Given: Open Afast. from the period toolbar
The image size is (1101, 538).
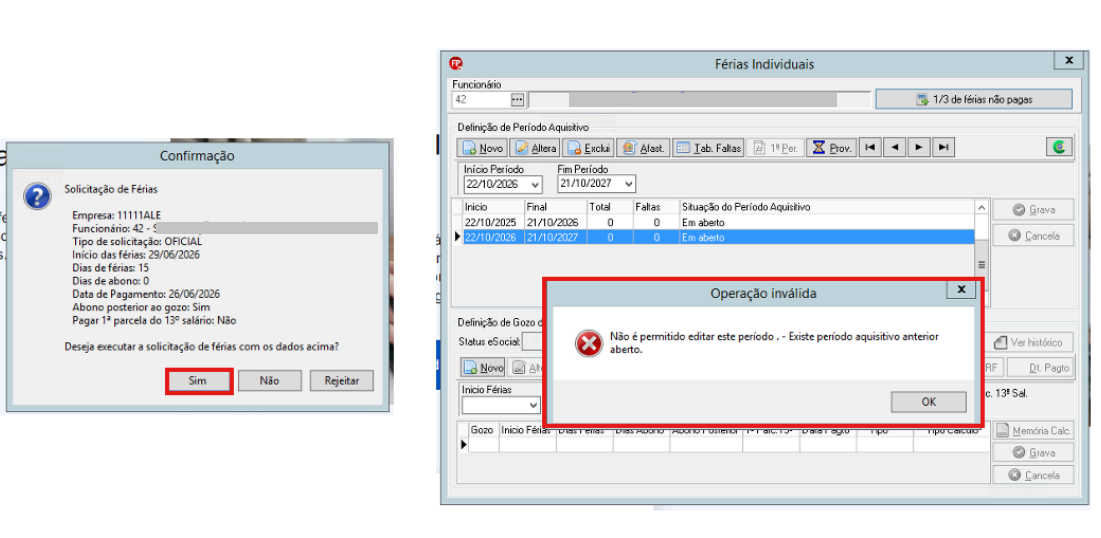Looking at the screenshot, I should (x=643, y=148).
